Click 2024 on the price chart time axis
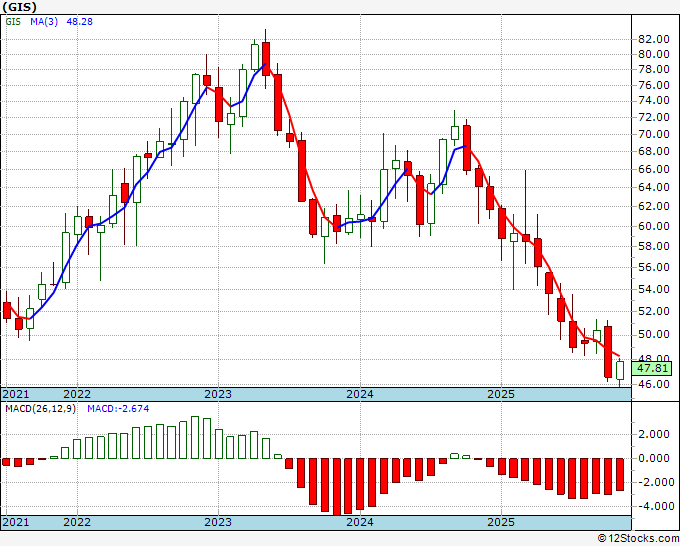The image size is (680, 546). 360,394
